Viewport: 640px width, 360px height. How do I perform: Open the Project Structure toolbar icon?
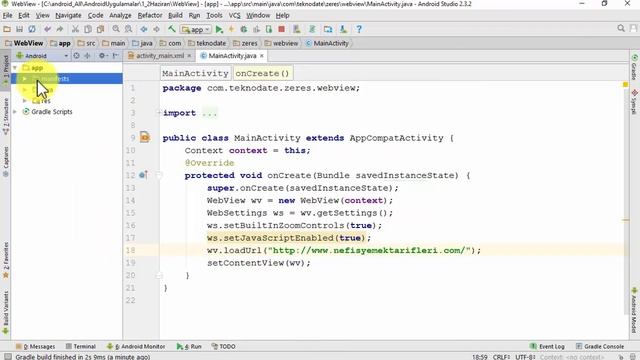328,29
